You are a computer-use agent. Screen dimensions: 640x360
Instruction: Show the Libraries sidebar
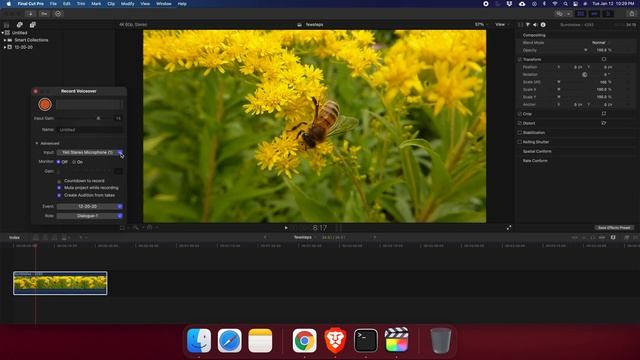[x=7, y=25]
